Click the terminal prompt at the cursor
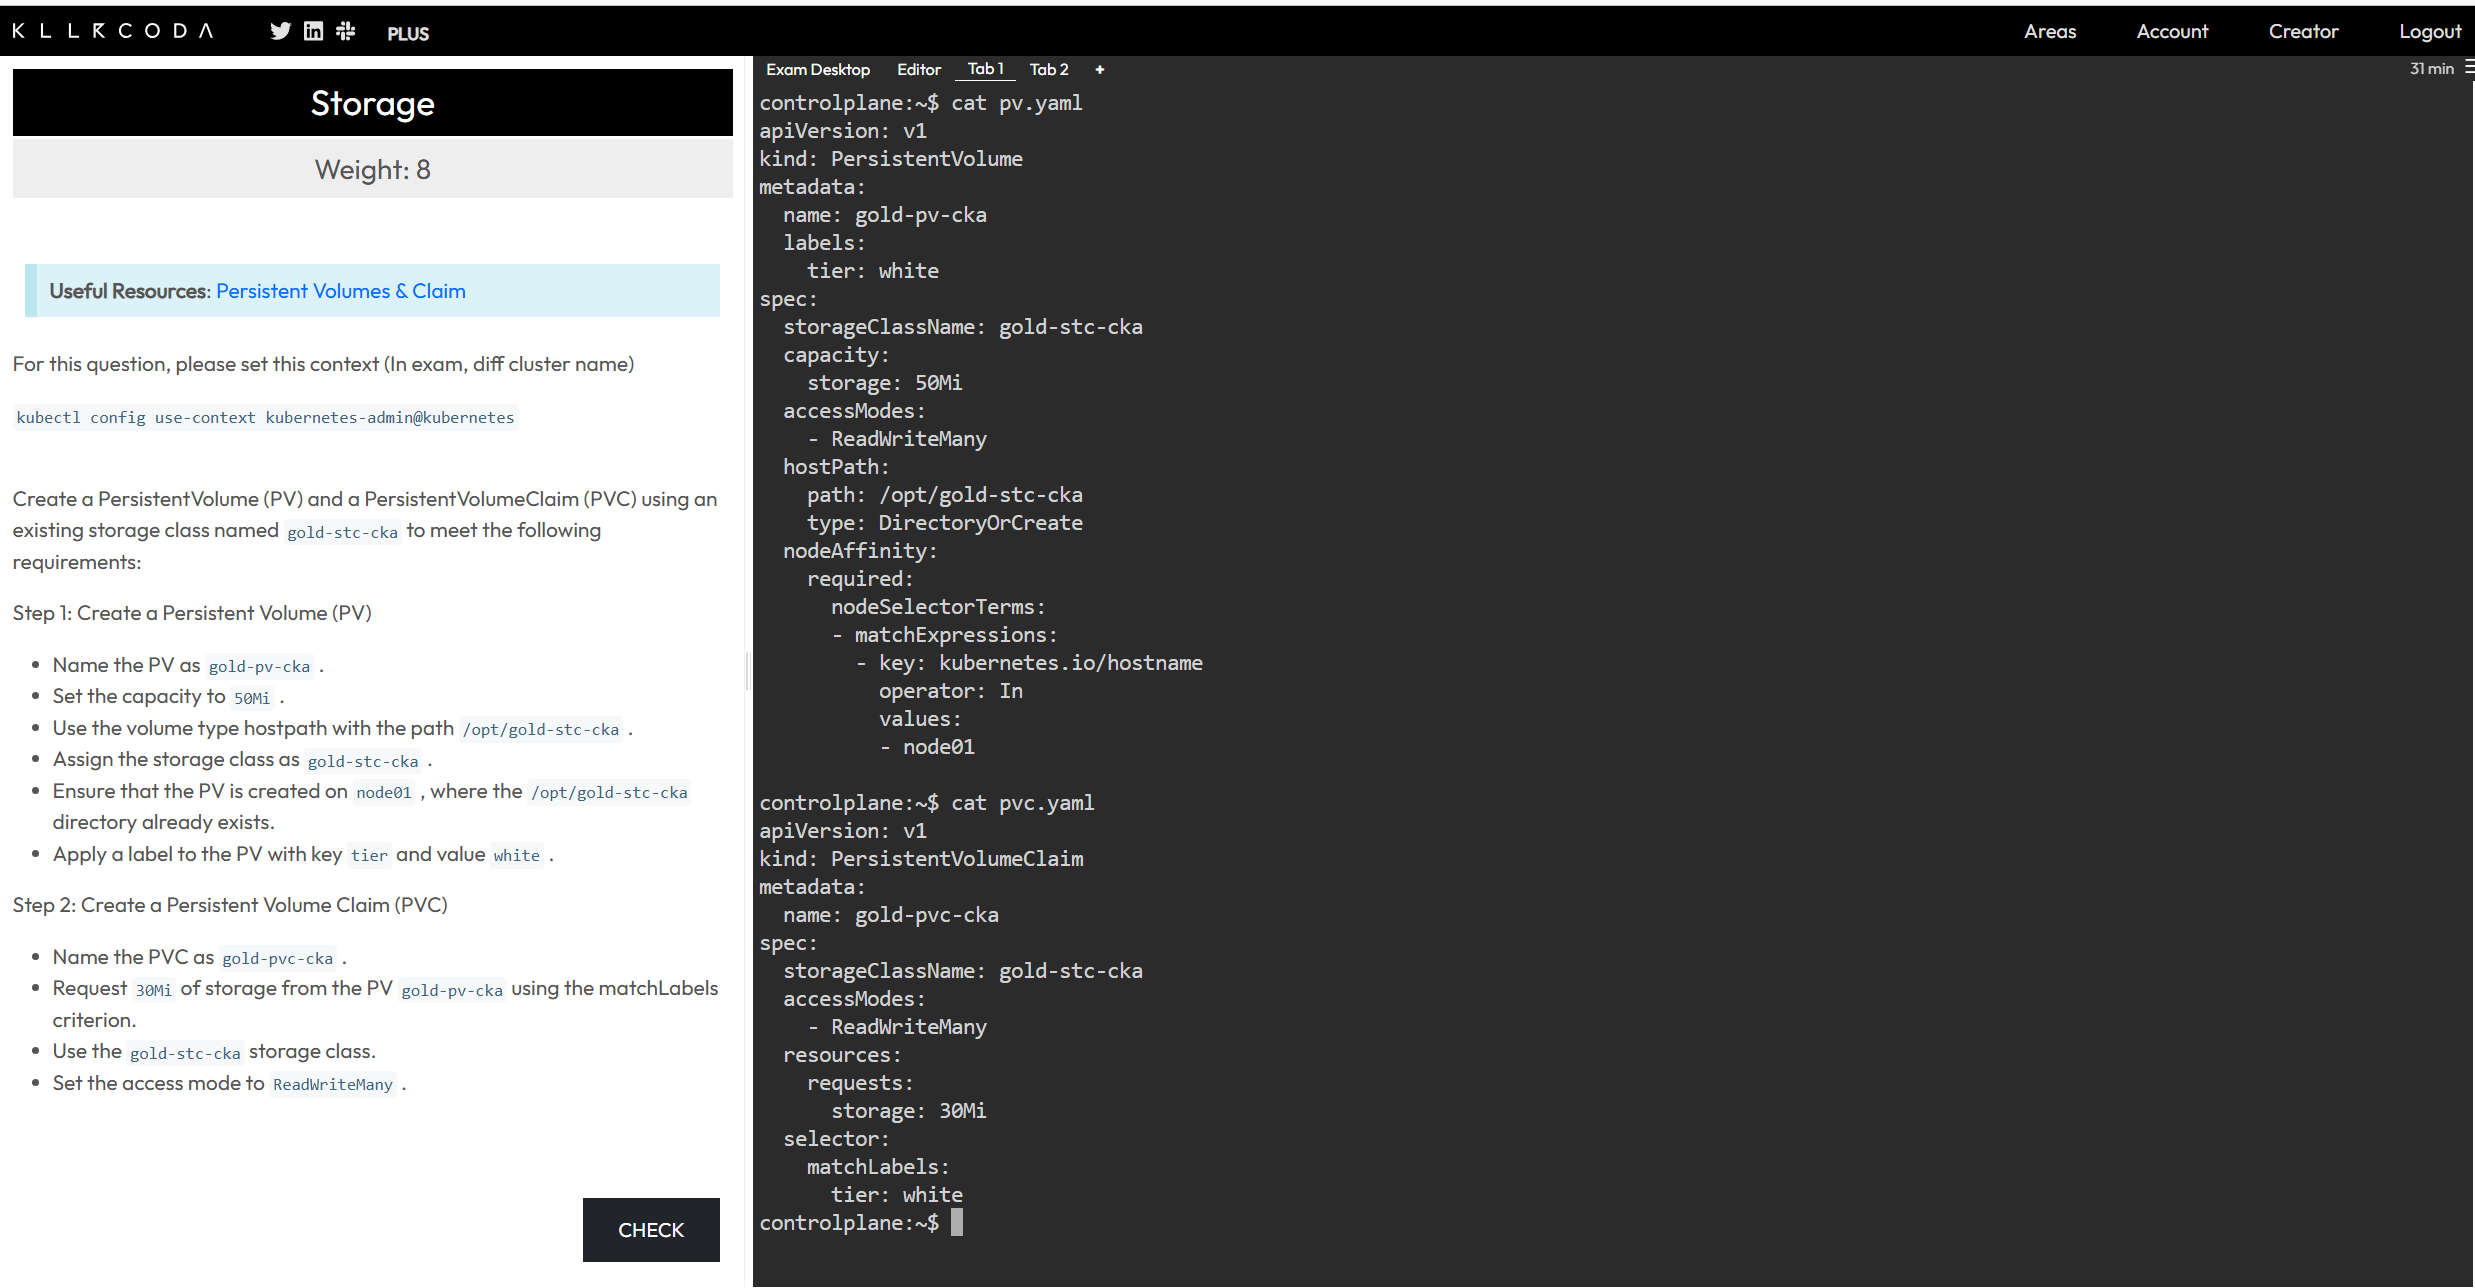 click(x=956, y=1222)
